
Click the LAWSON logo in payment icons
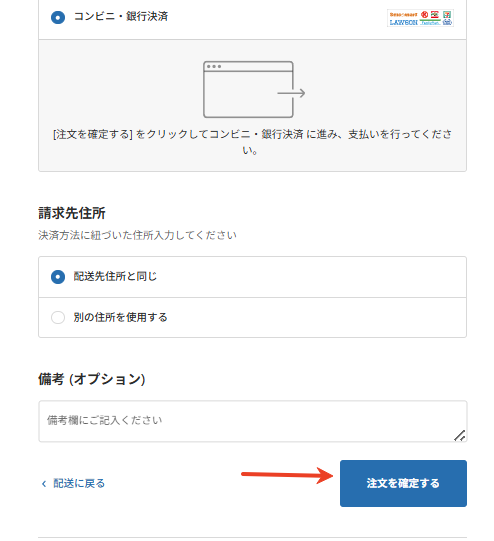click(404, 22)
